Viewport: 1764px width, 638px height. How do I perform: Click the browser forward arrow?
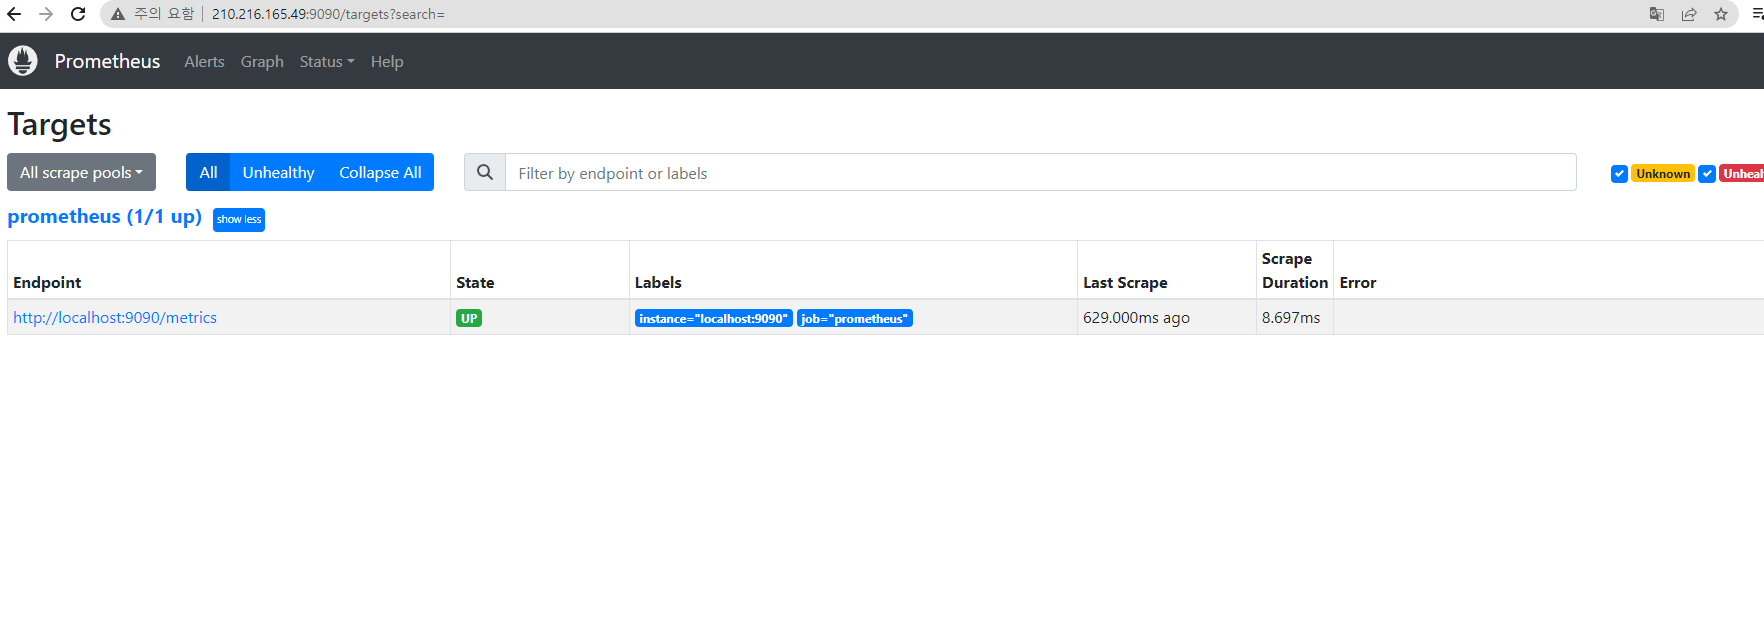(46, 14)
